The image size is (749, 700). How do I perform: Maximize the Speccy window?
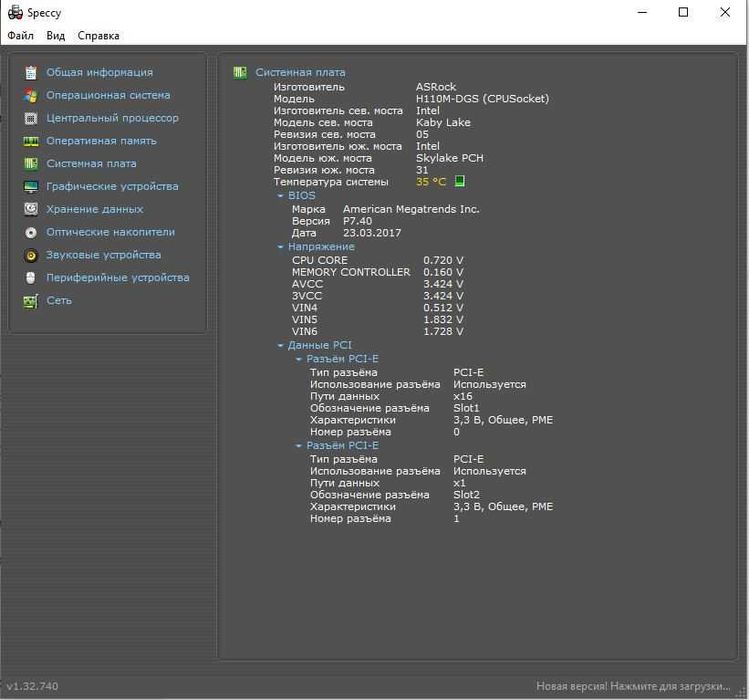click(684, 12)
